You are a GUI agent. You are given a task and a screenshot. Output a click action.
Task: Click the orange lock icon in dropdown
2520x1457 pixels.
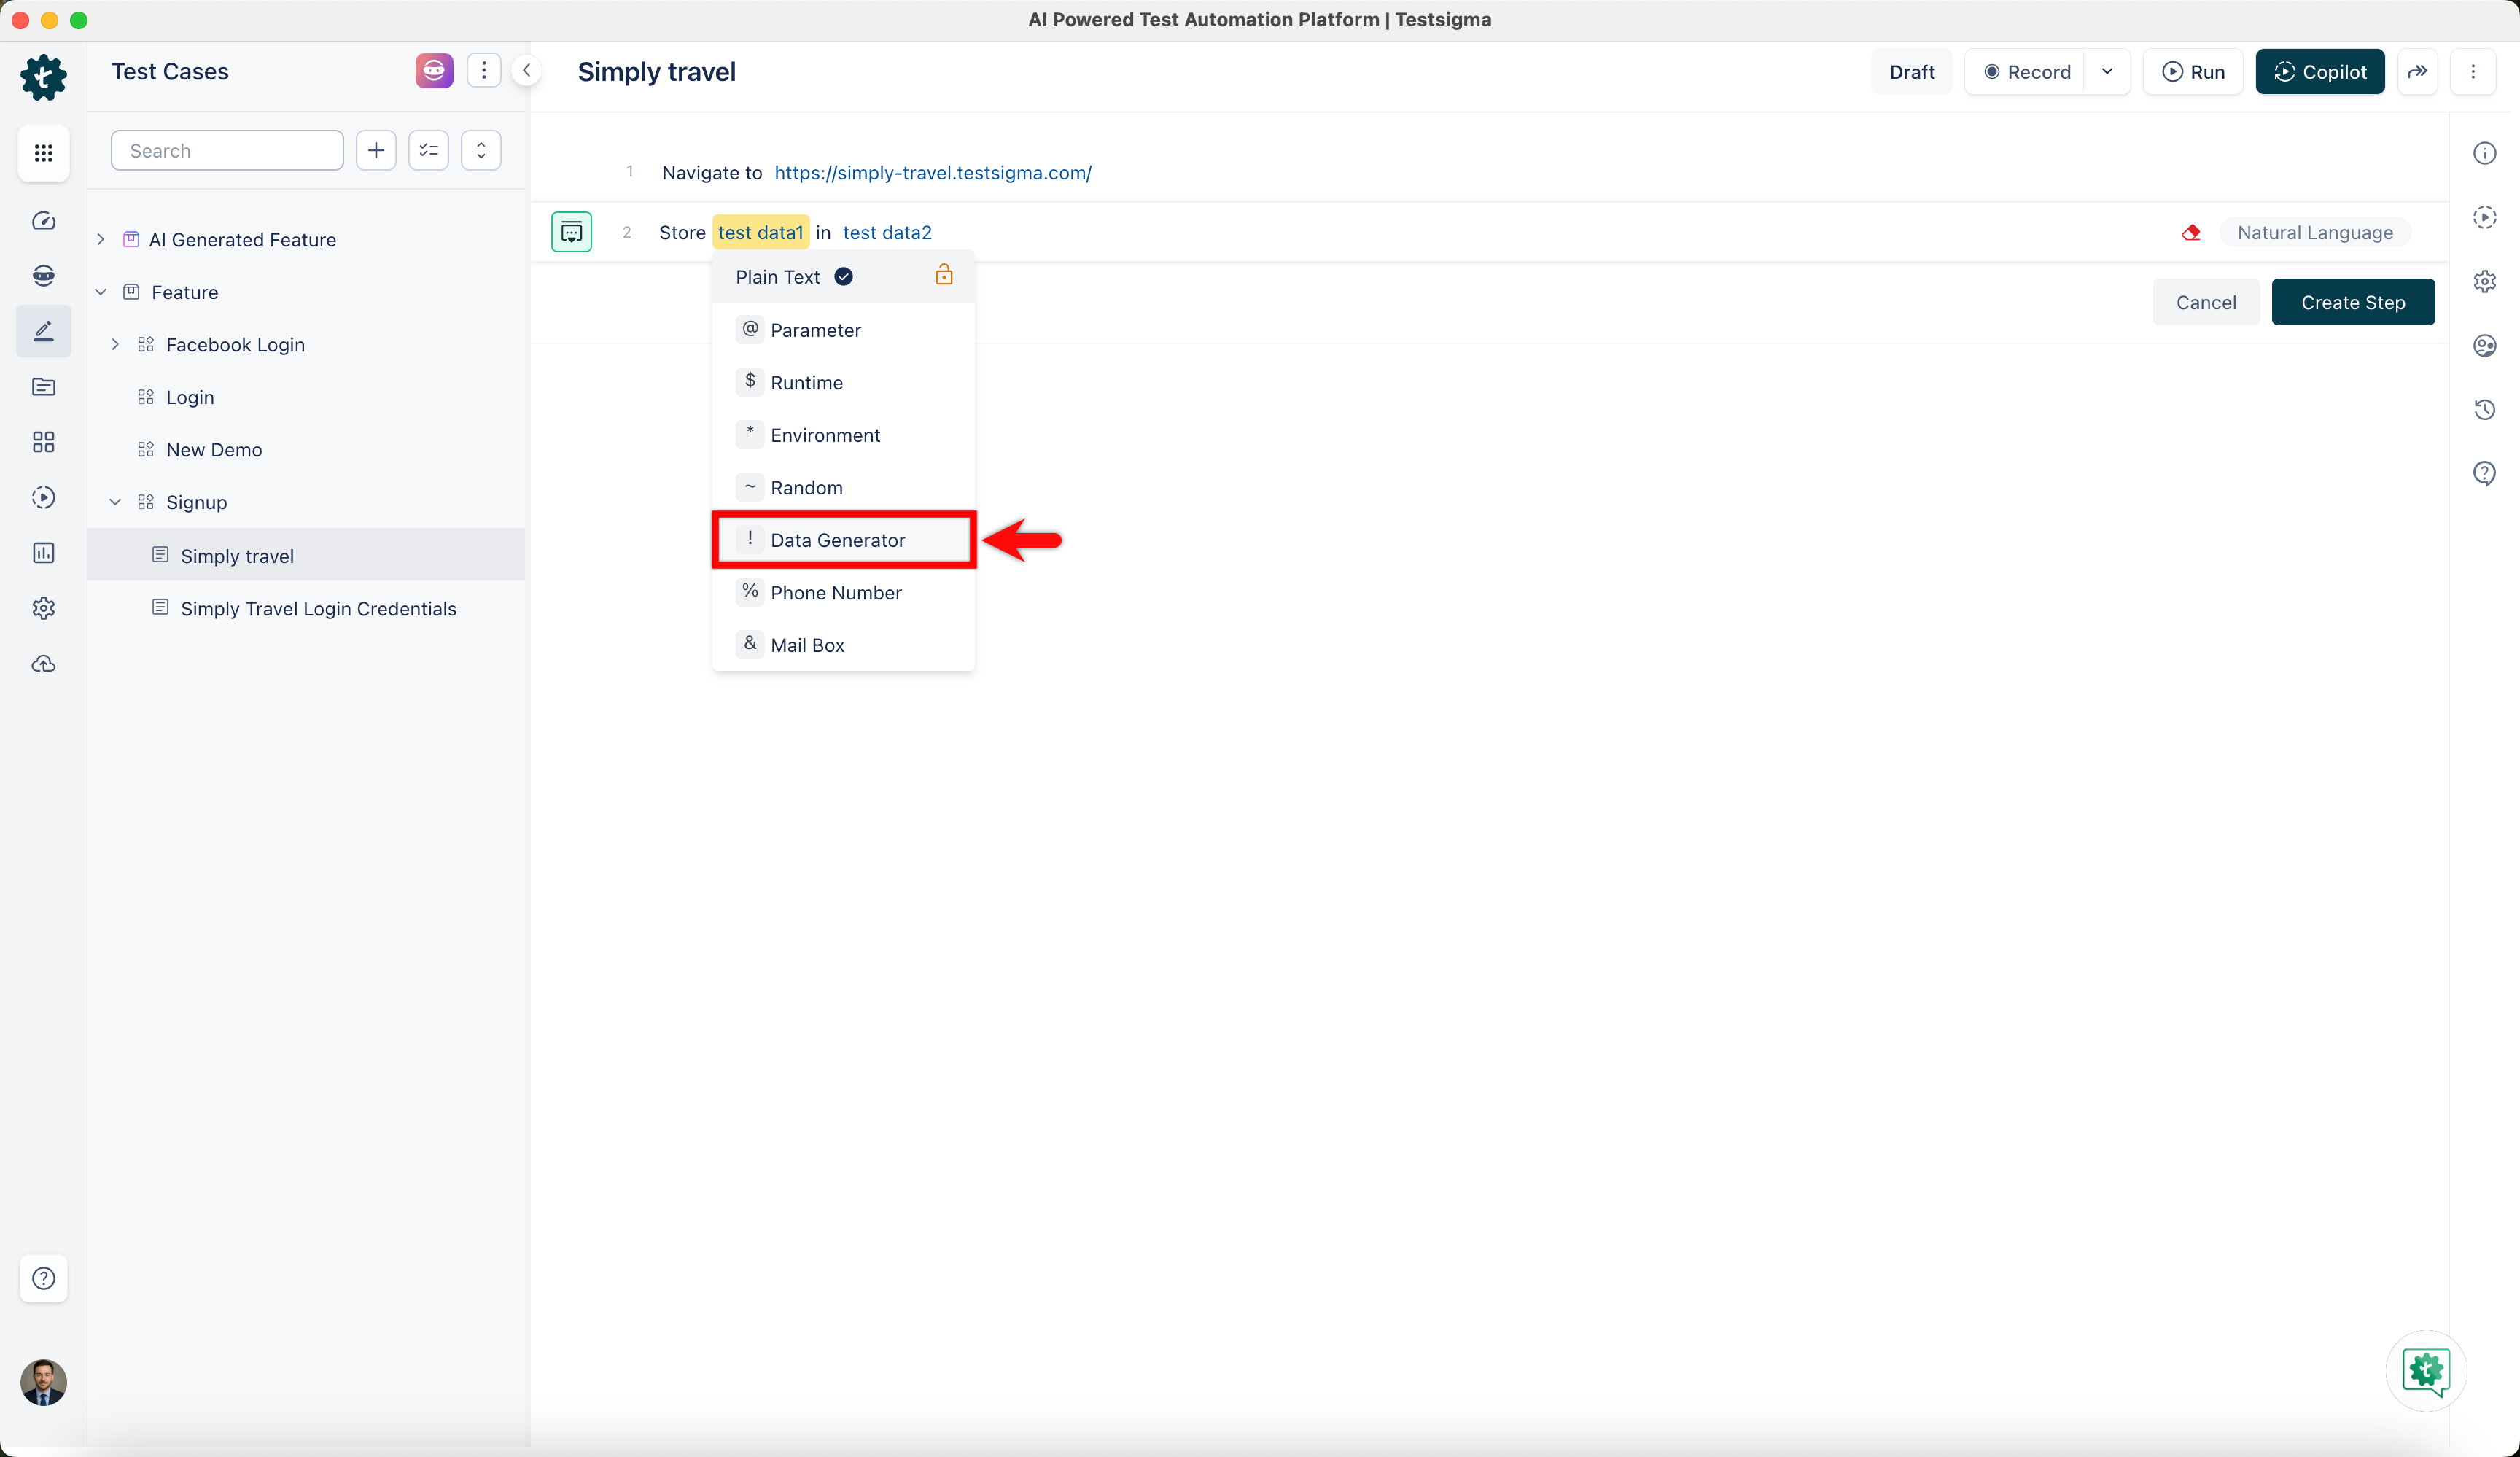coord(944,275)
